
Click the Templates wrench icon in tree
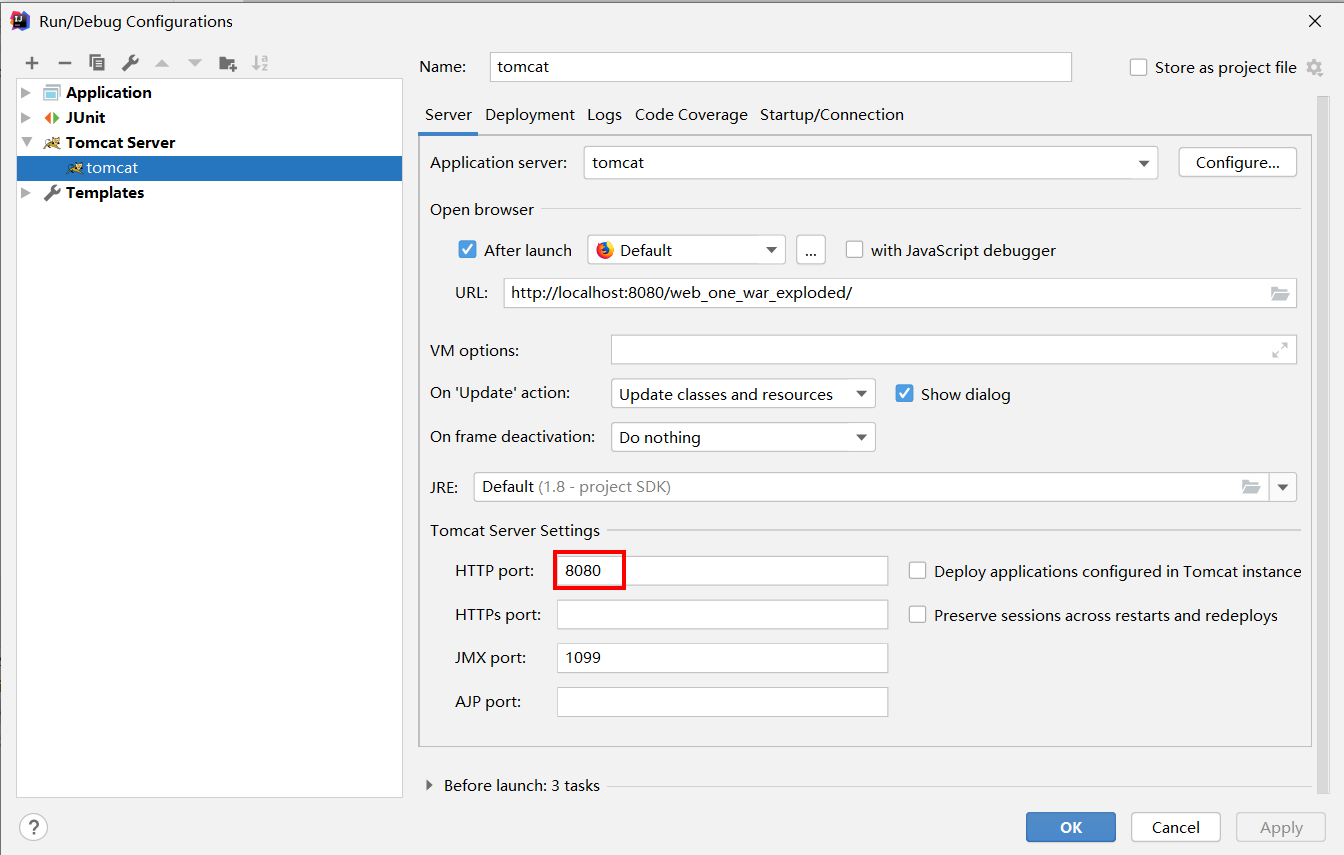click(52, 192)
